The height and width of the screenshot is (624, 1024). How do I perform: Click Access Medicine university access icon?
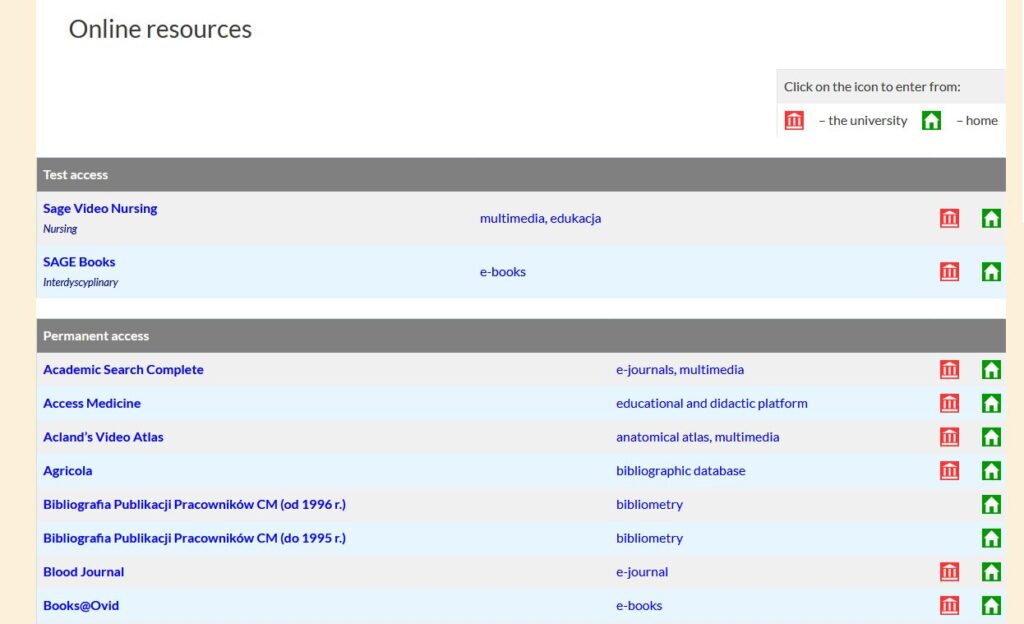(949, 403)
